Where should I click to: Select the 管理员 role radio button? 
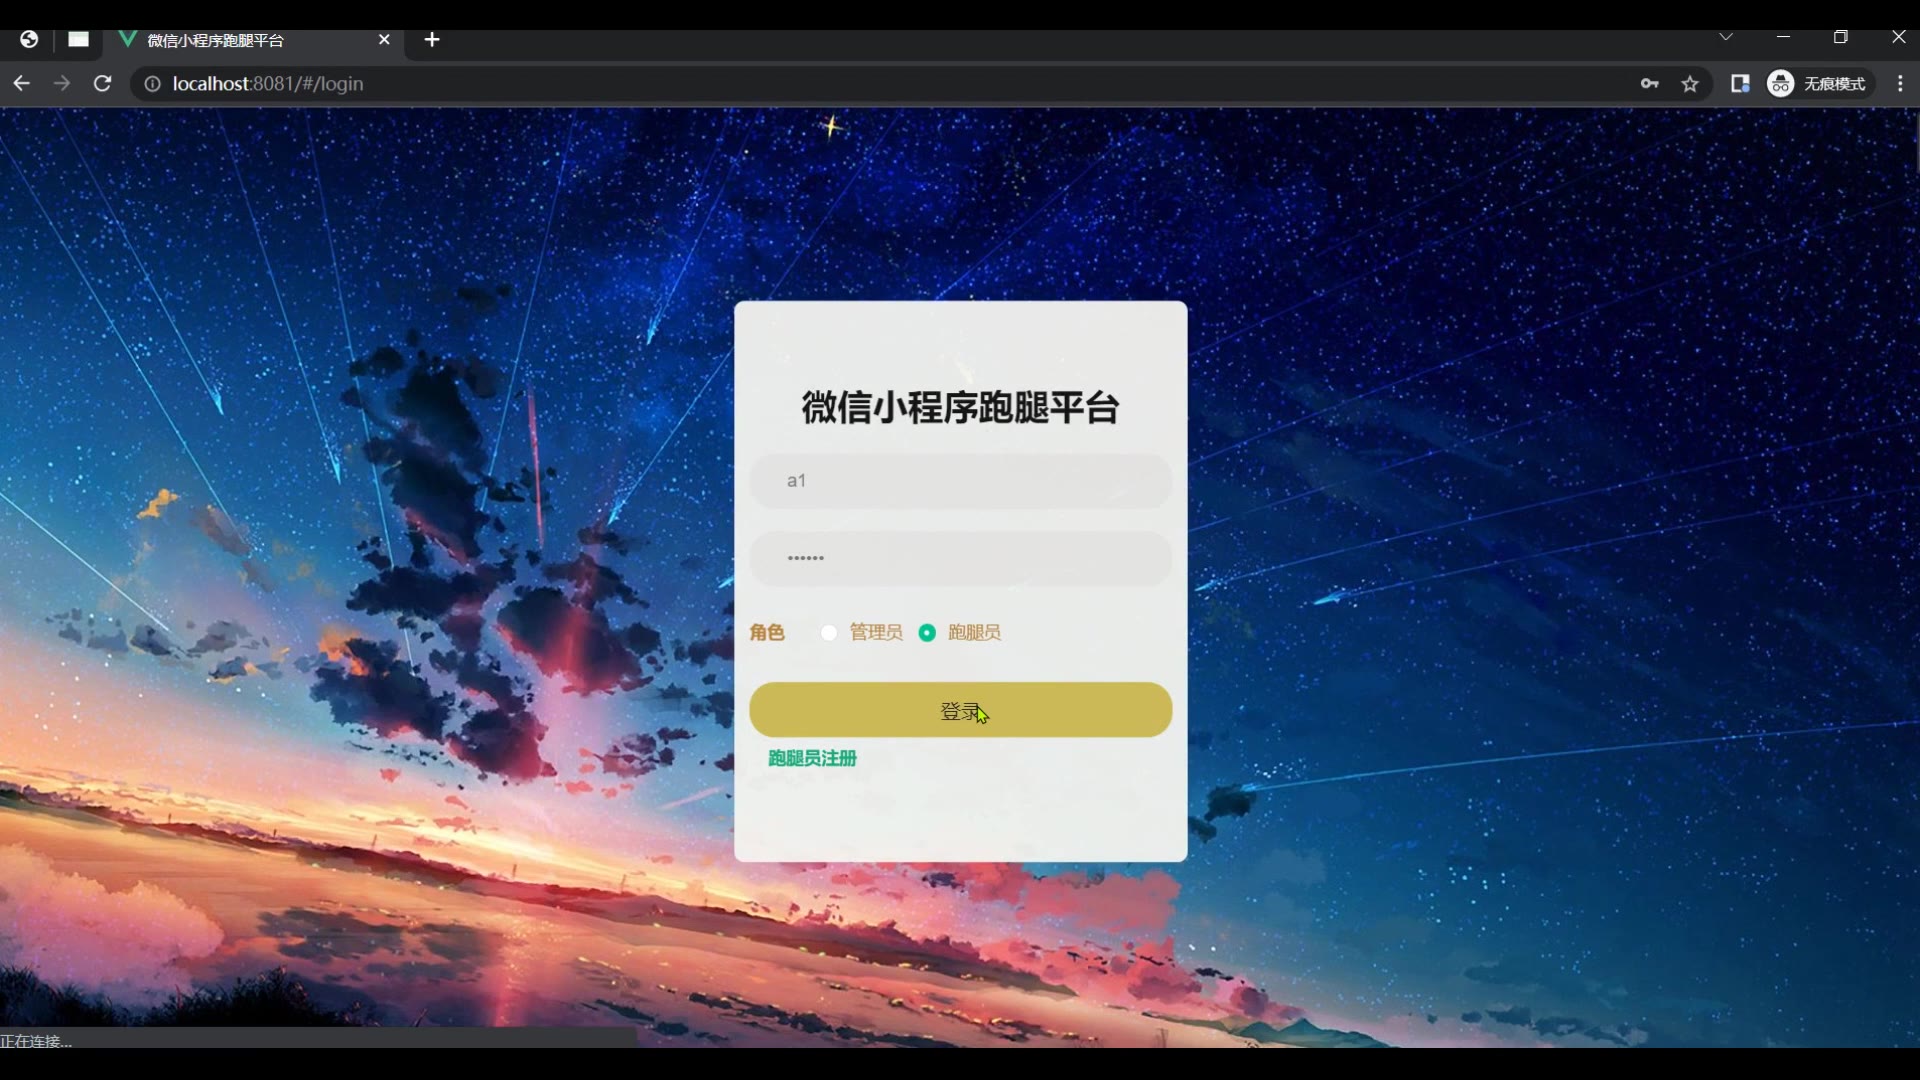[x=829, y=632]
